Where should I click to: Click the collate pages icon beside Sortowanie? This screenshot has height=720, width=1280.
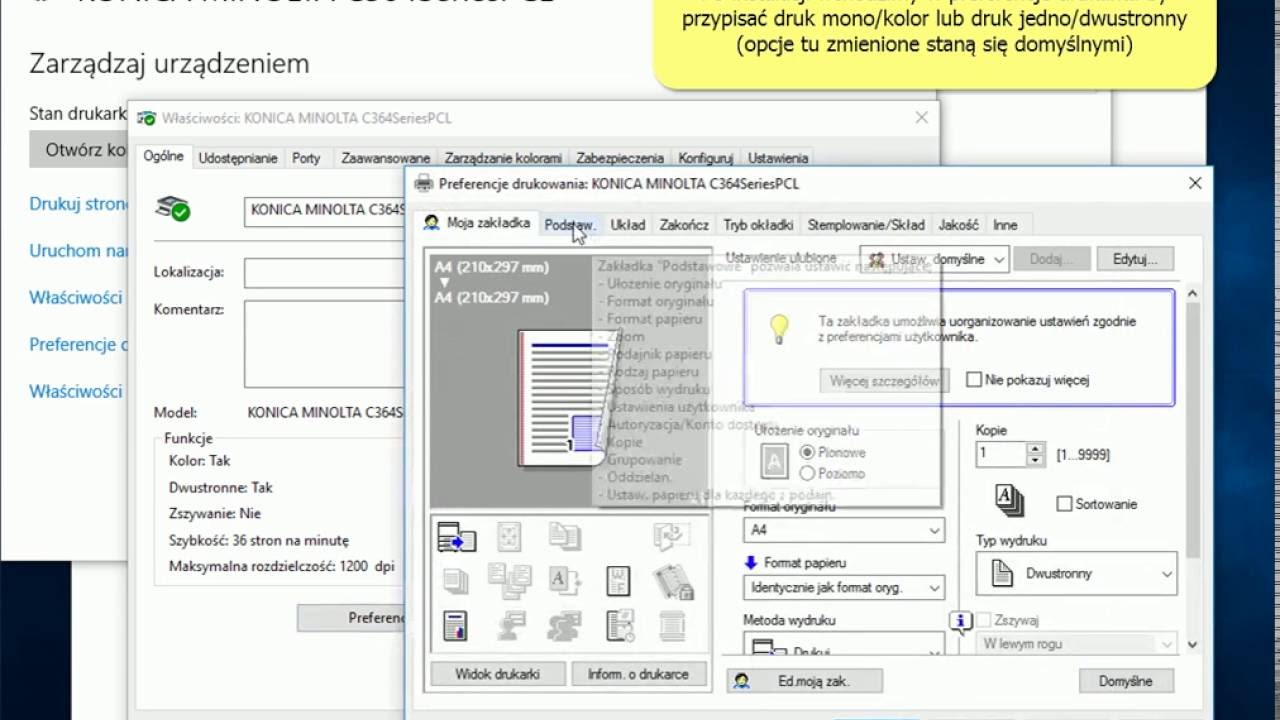[x=1009, y=501]
